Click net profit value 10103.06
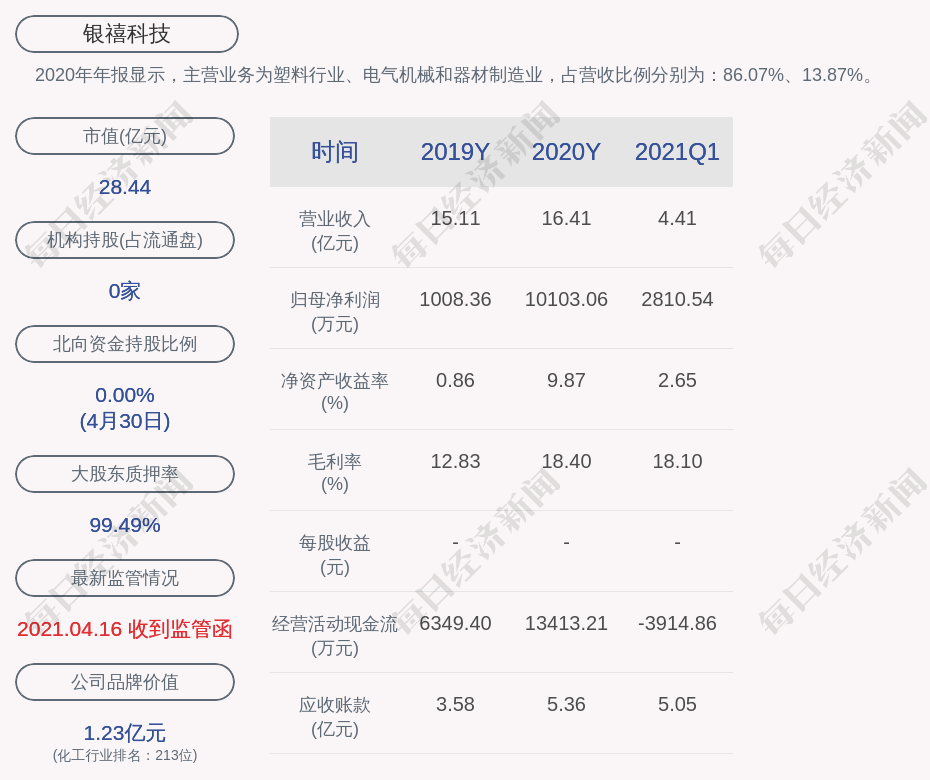The height and width of the screenshot is (780, 930). 566,300
